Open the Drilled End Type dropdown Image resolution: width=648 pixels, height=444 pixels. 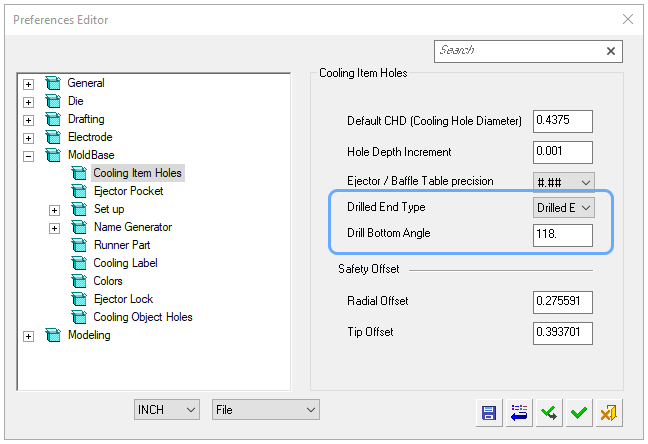pos(564,208)
